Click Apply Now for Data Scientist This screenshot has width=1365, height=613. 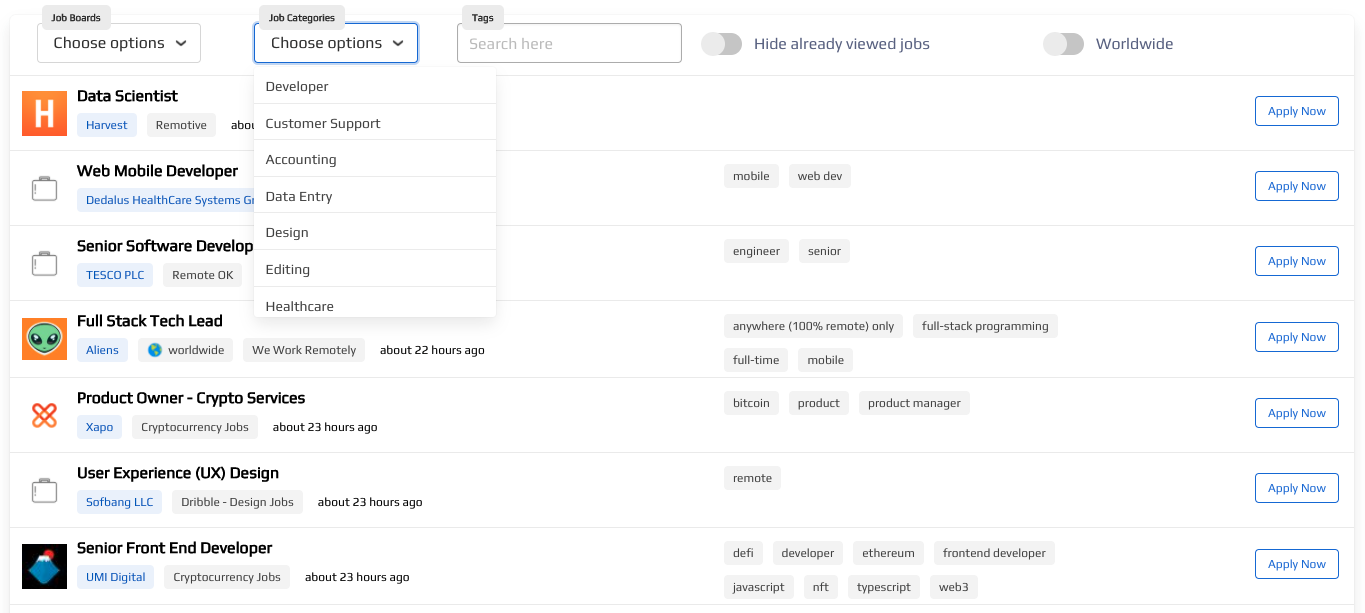pos(1296,111)
